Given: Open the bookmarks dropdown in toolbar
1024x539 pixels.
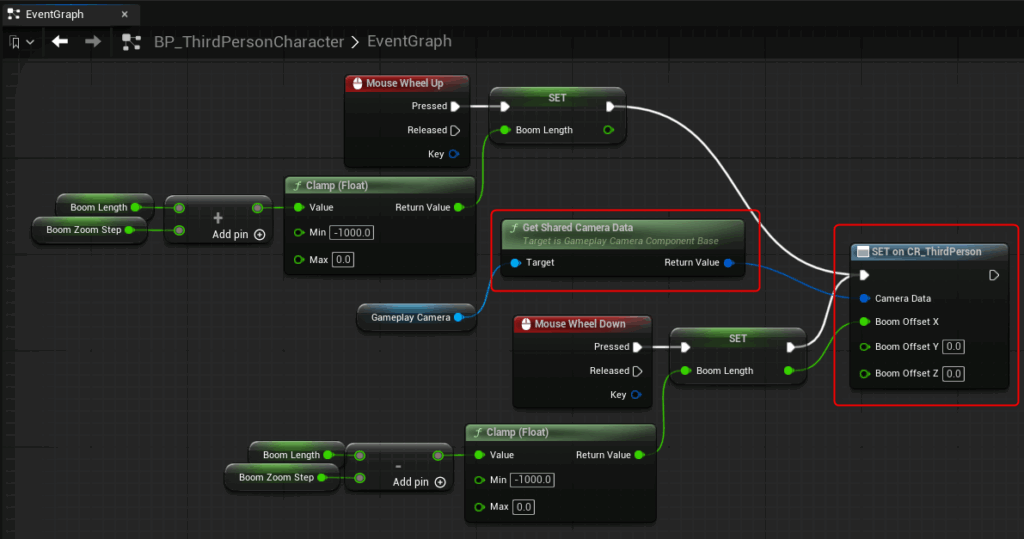Looking at the screenshot, I should tap(22, 42).
